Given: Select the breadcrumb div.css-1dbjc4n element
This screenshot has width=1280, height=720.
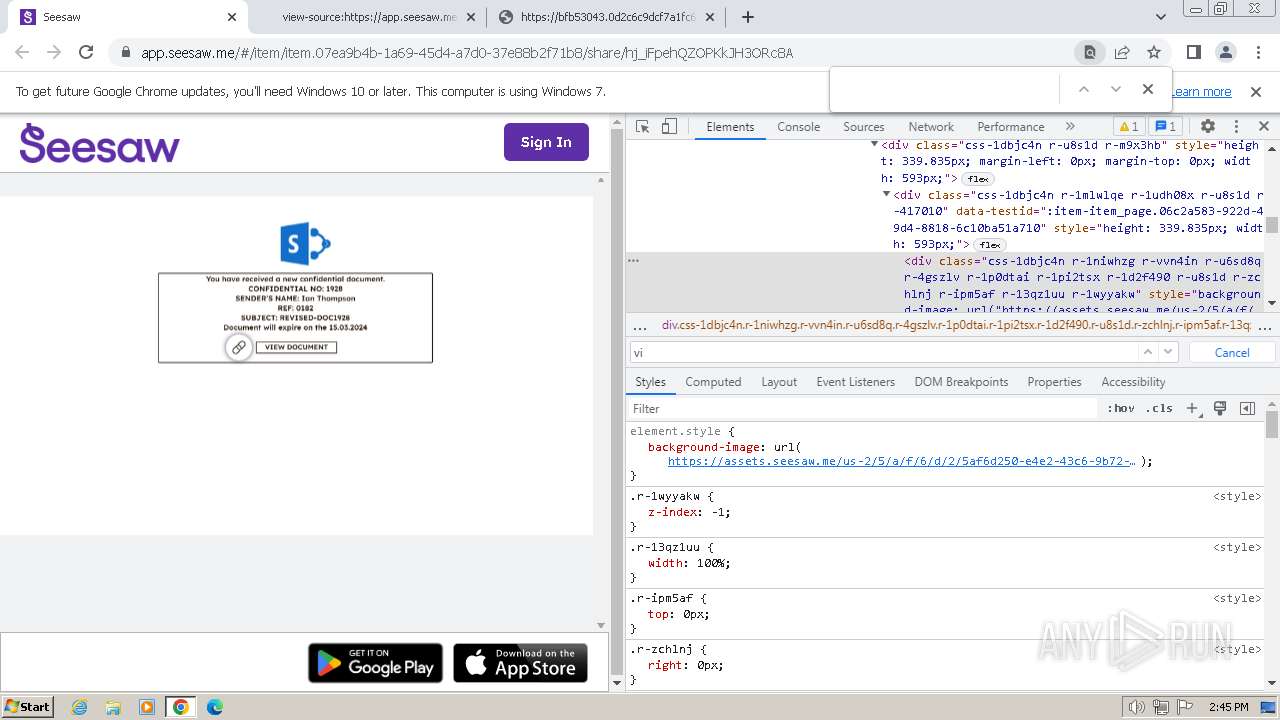Looking at the screenshot, I should coord(956,326).
